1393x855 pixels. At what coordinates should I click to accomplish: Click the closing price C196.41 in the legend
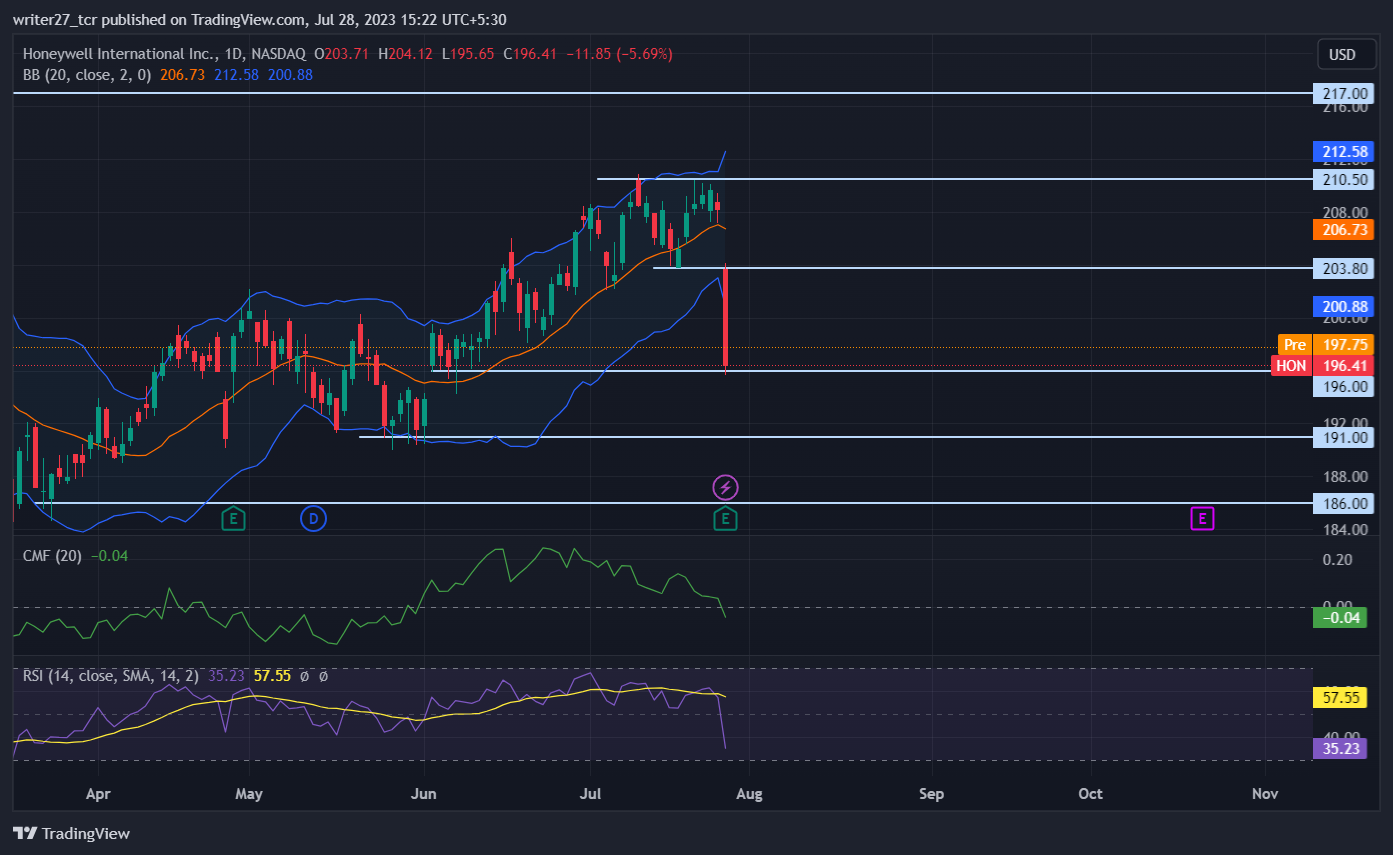[529, 54]
